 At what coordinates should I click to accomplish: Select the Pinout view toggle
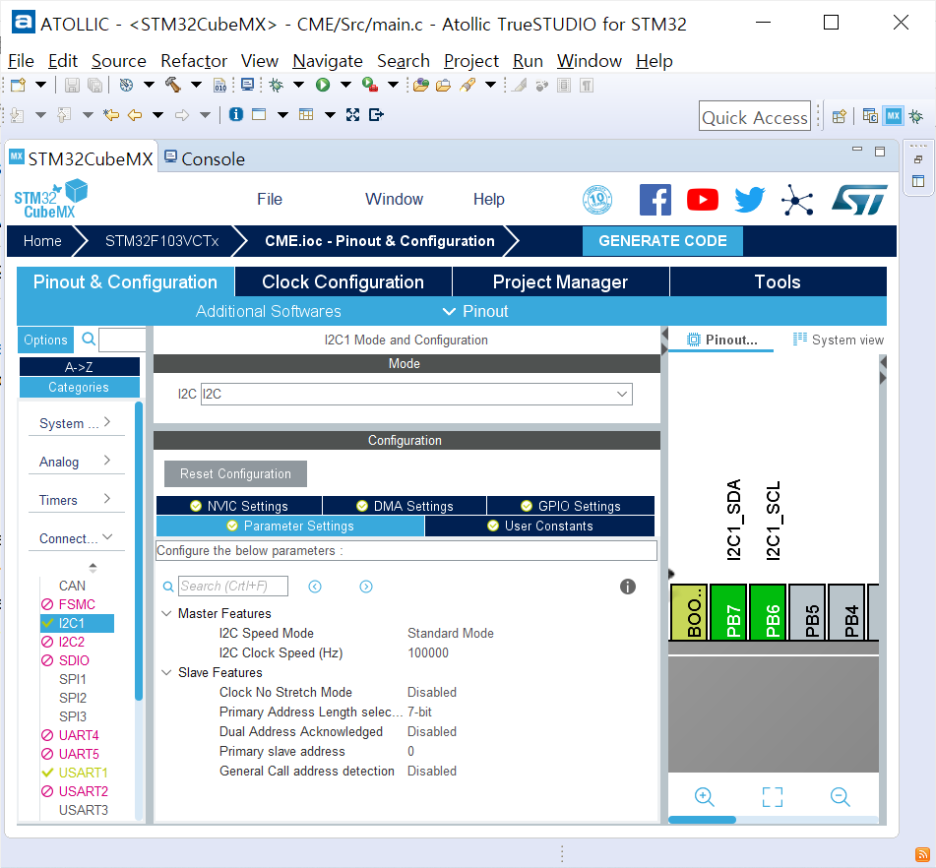[722, 340]
